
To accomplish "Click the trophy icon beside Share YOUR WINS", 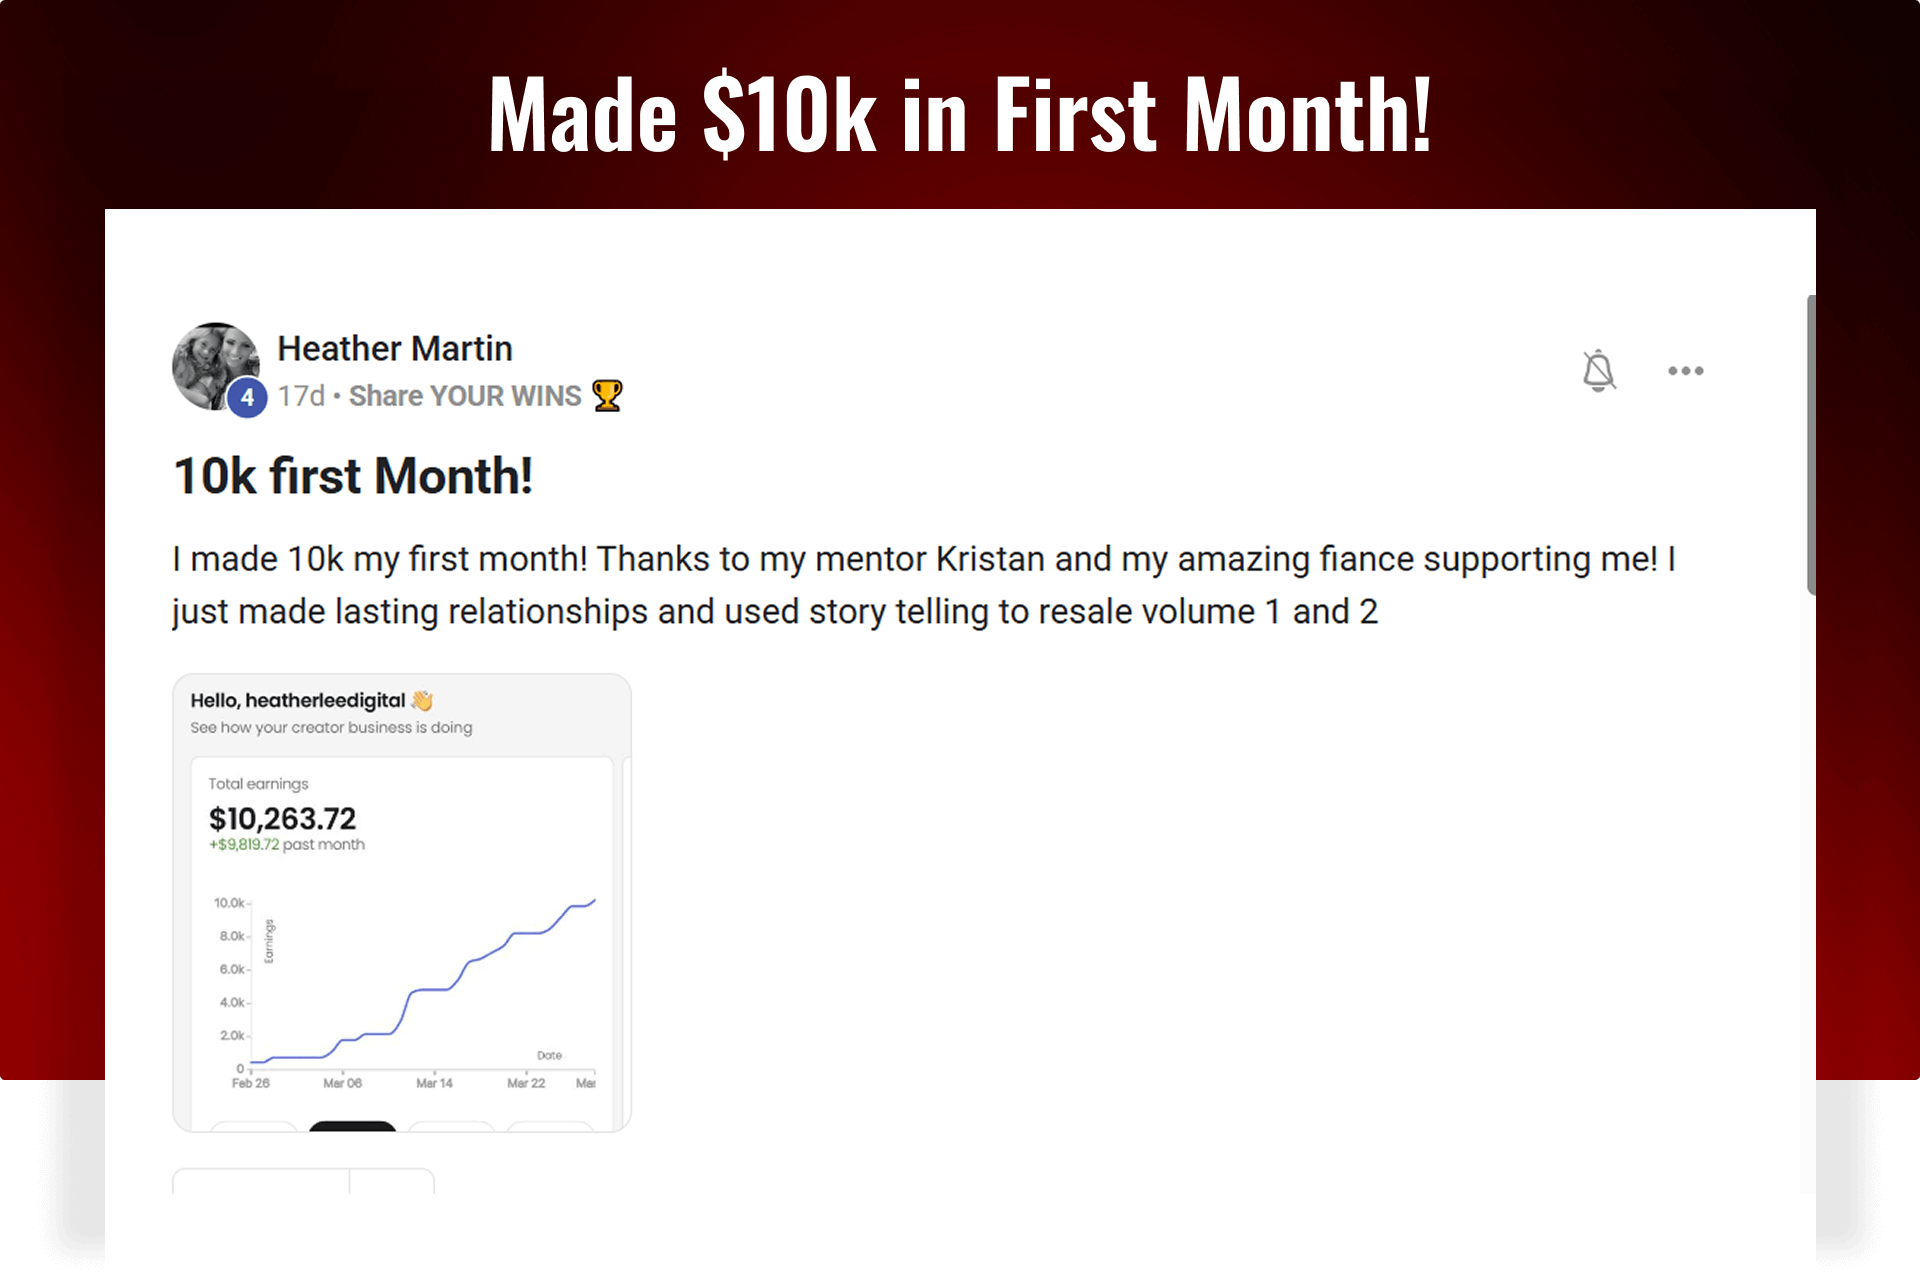I will pos(607,396).
